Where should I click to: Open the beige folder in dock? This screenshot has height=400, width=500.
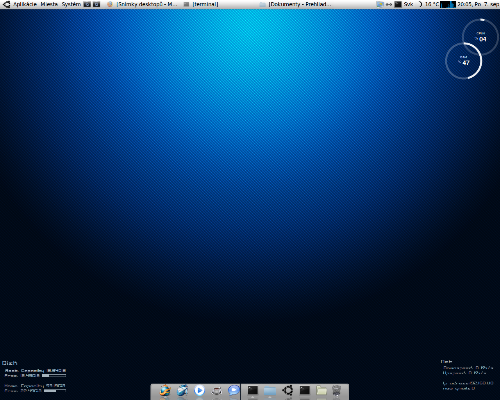(x=322, y=390)
